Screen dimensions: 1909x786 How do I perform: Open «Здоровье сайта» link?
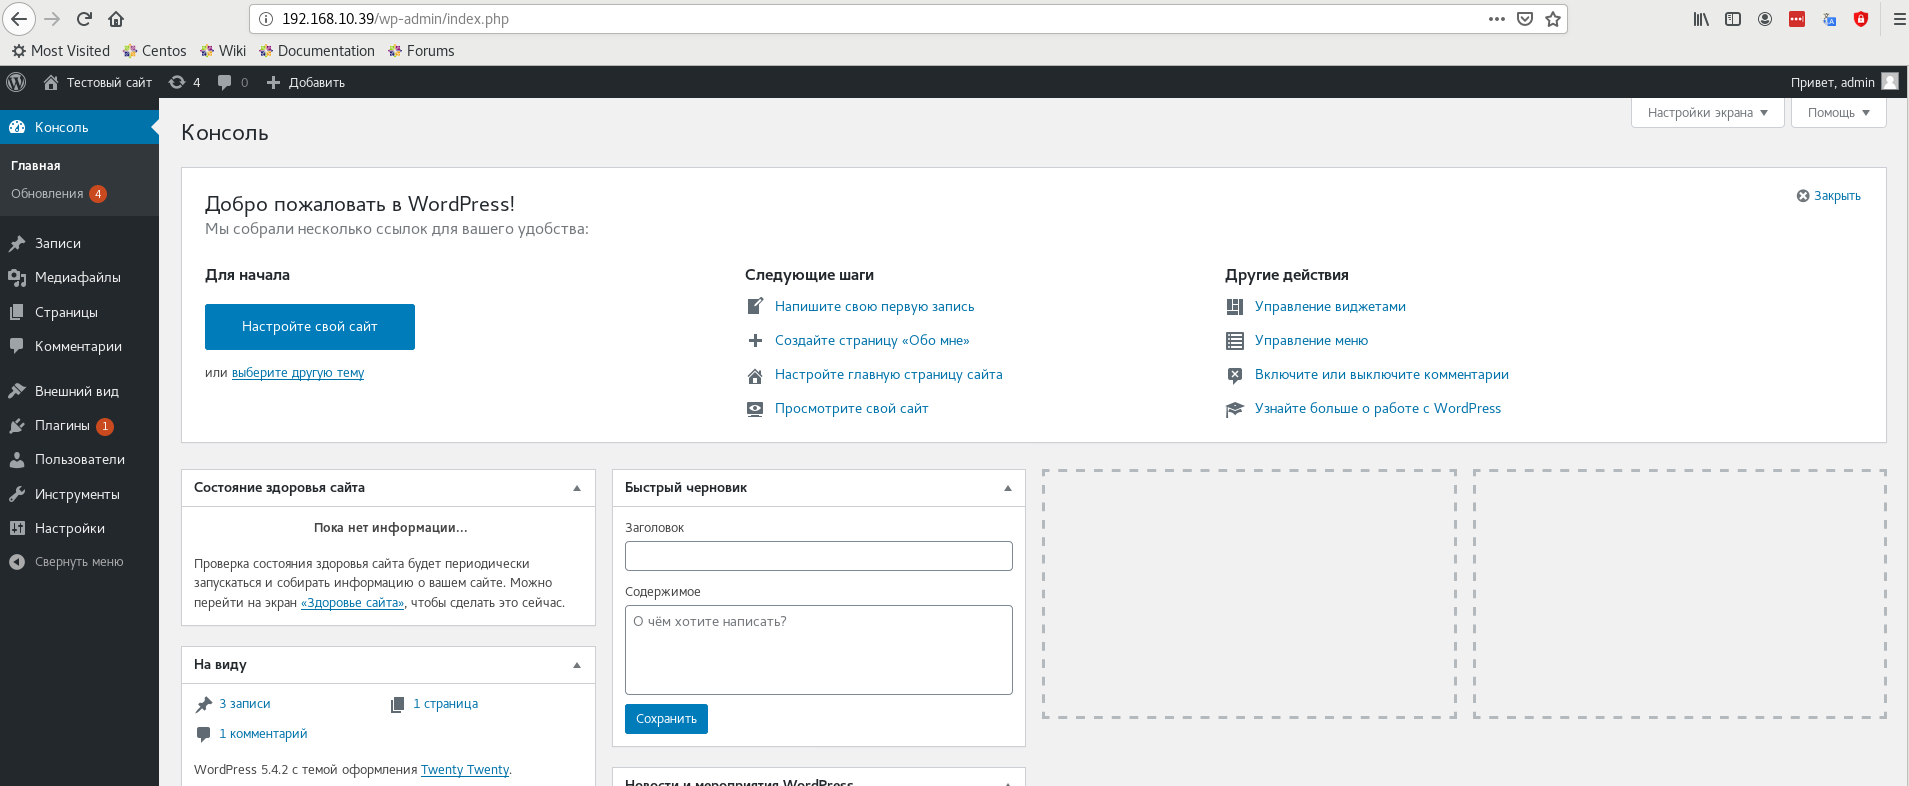pyautogui.click(x=353, y=603)
